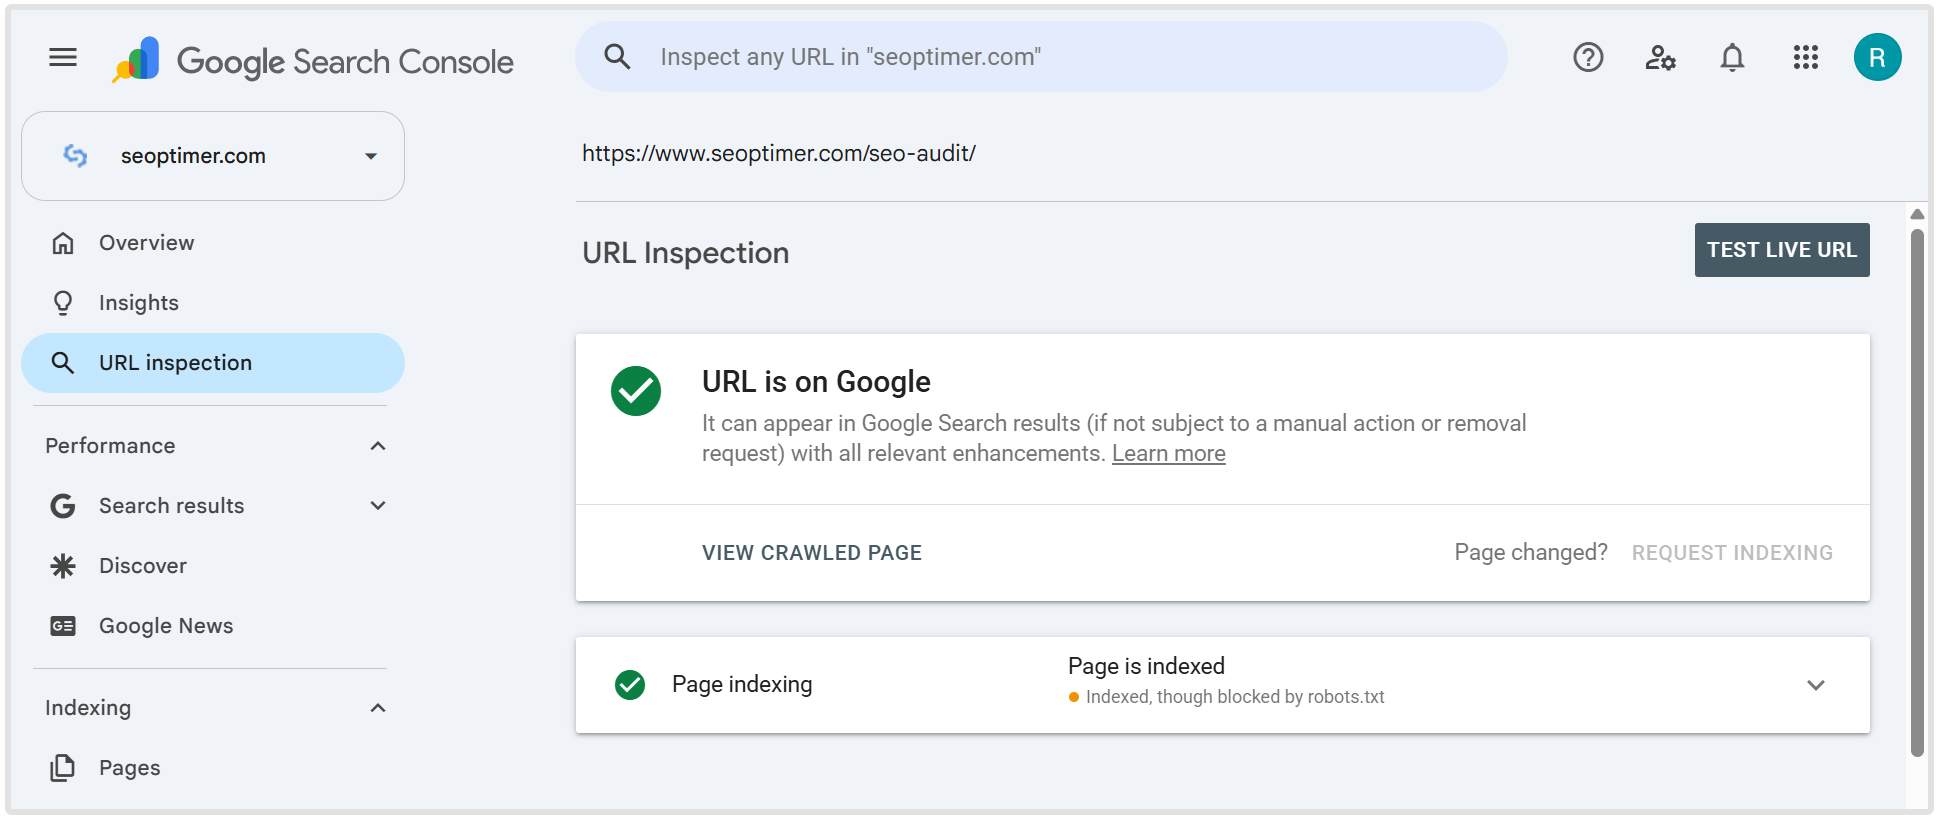Screen dimensions: 1940x820
Task: Click the Insights lightbulb icon
Action: 63,303
